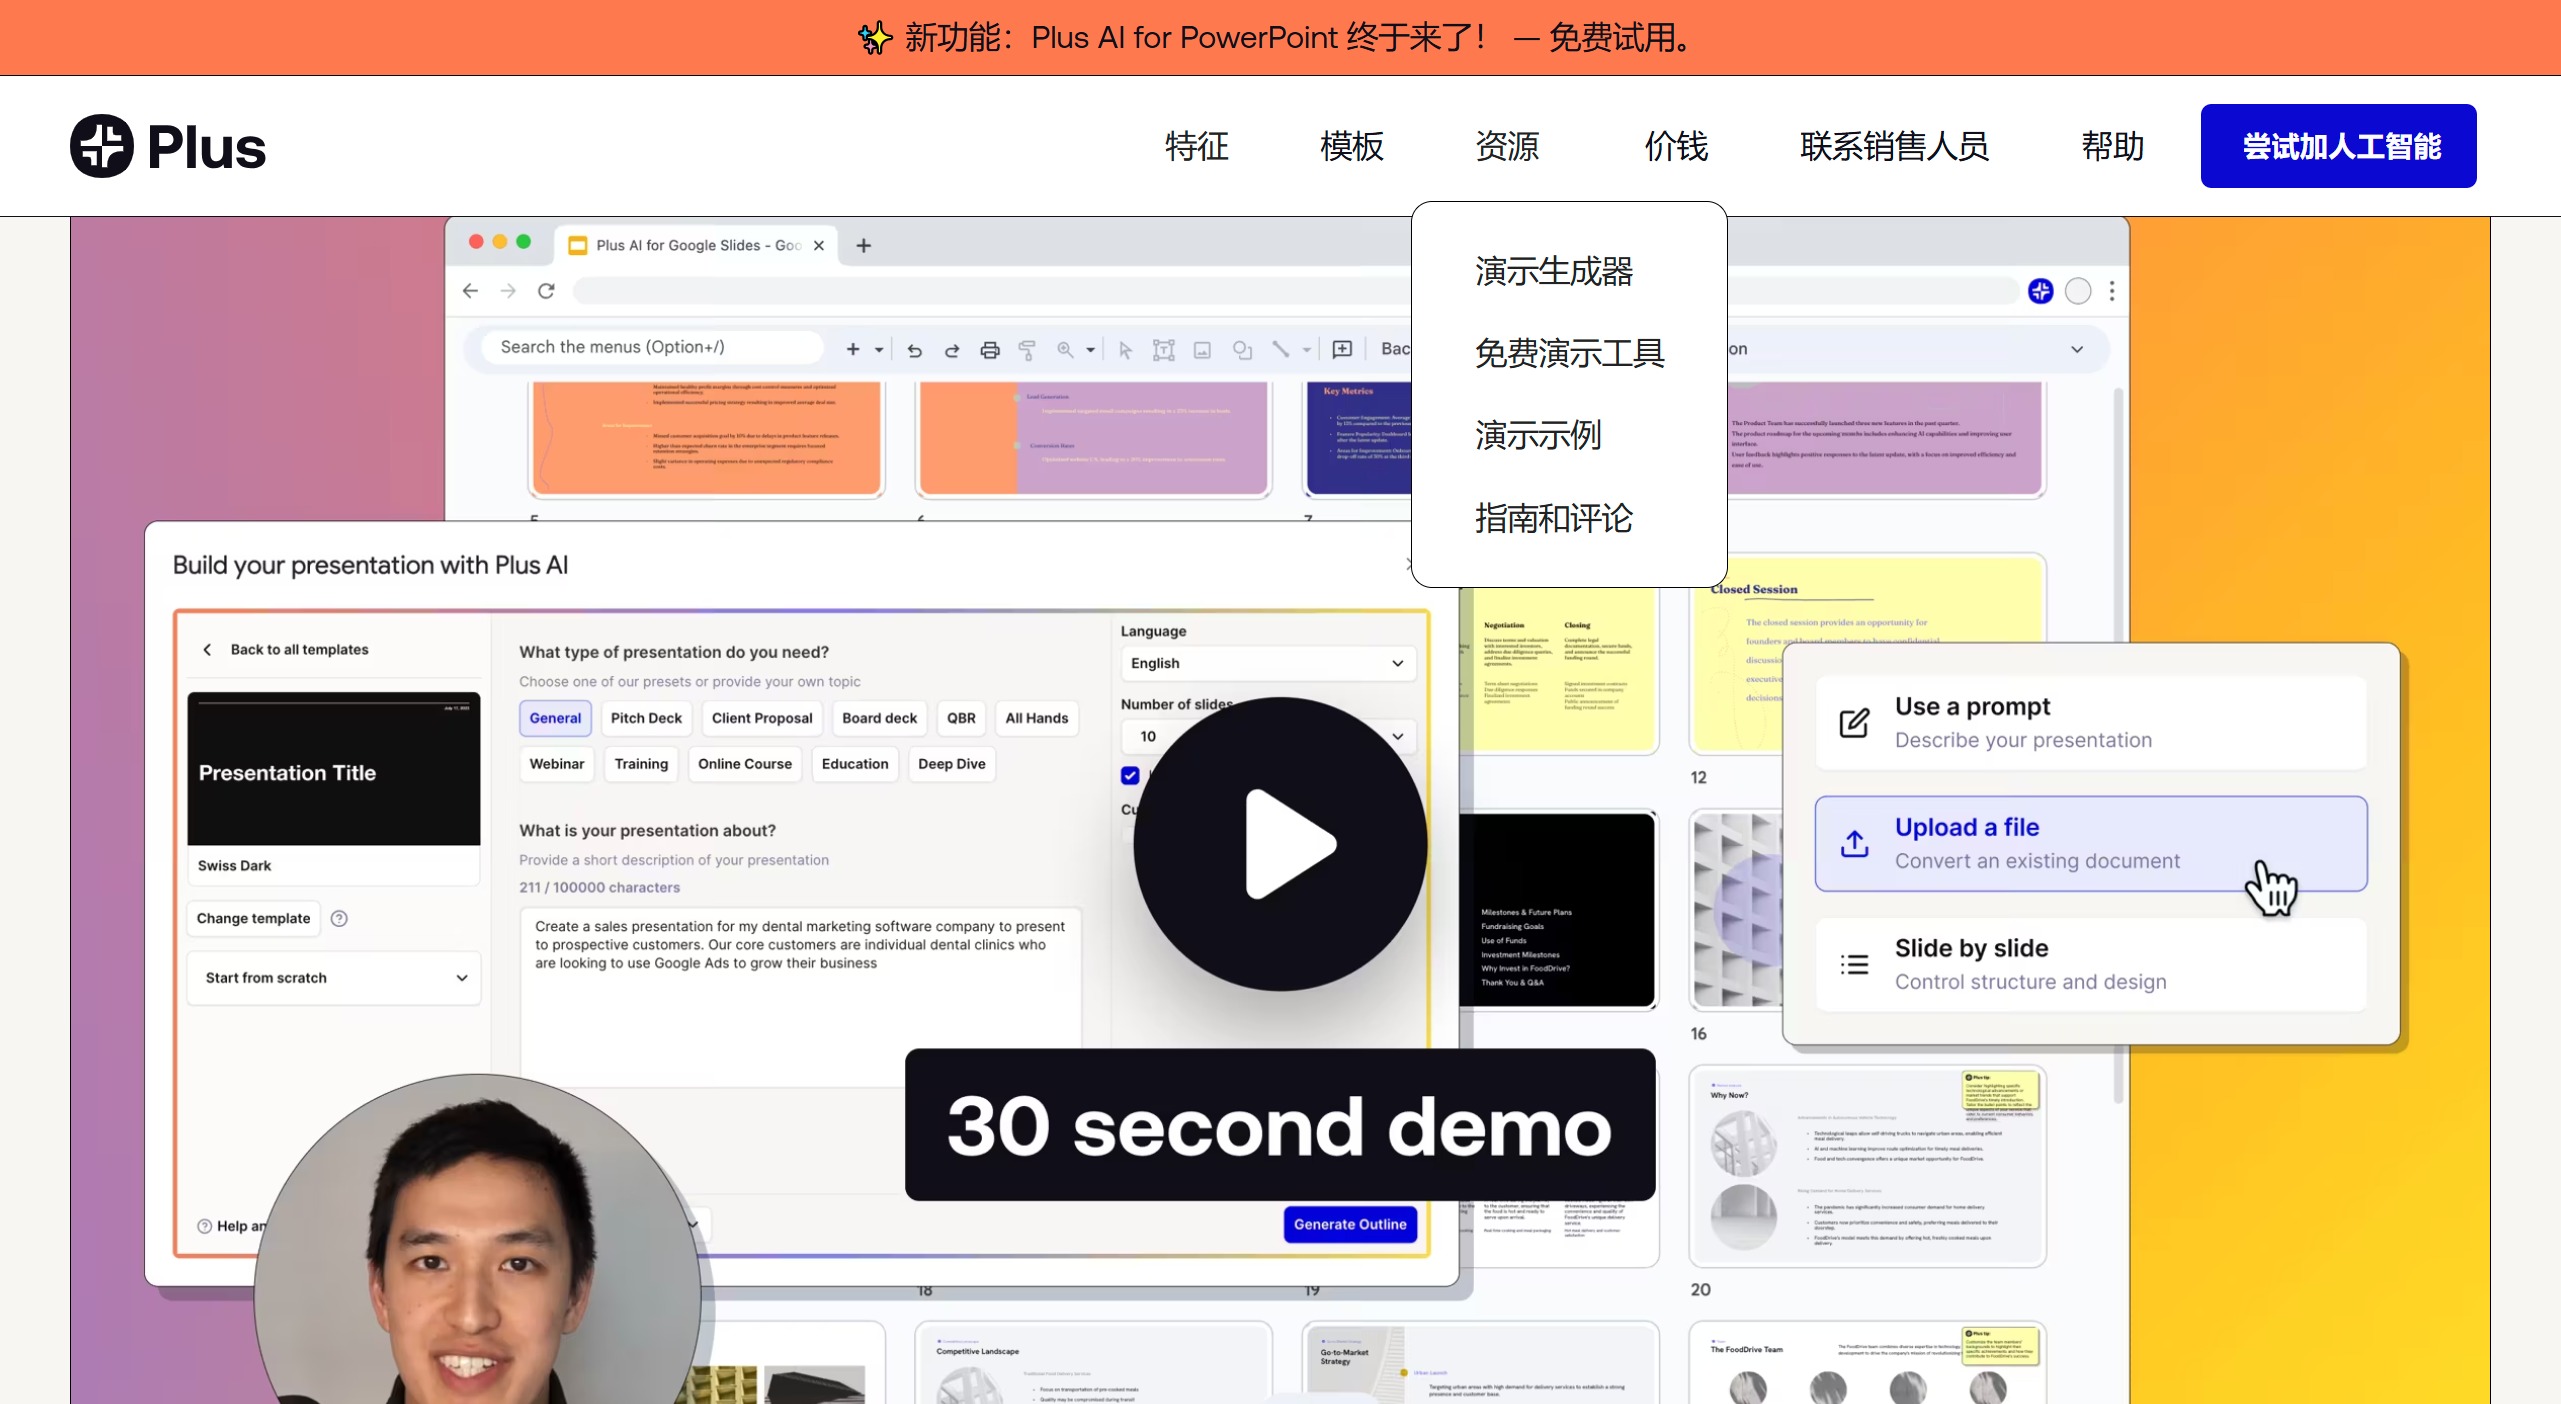This screenshot has width=2561, height=1404.
Task: Open browser three-dot menu
Action: (2112, 291)
